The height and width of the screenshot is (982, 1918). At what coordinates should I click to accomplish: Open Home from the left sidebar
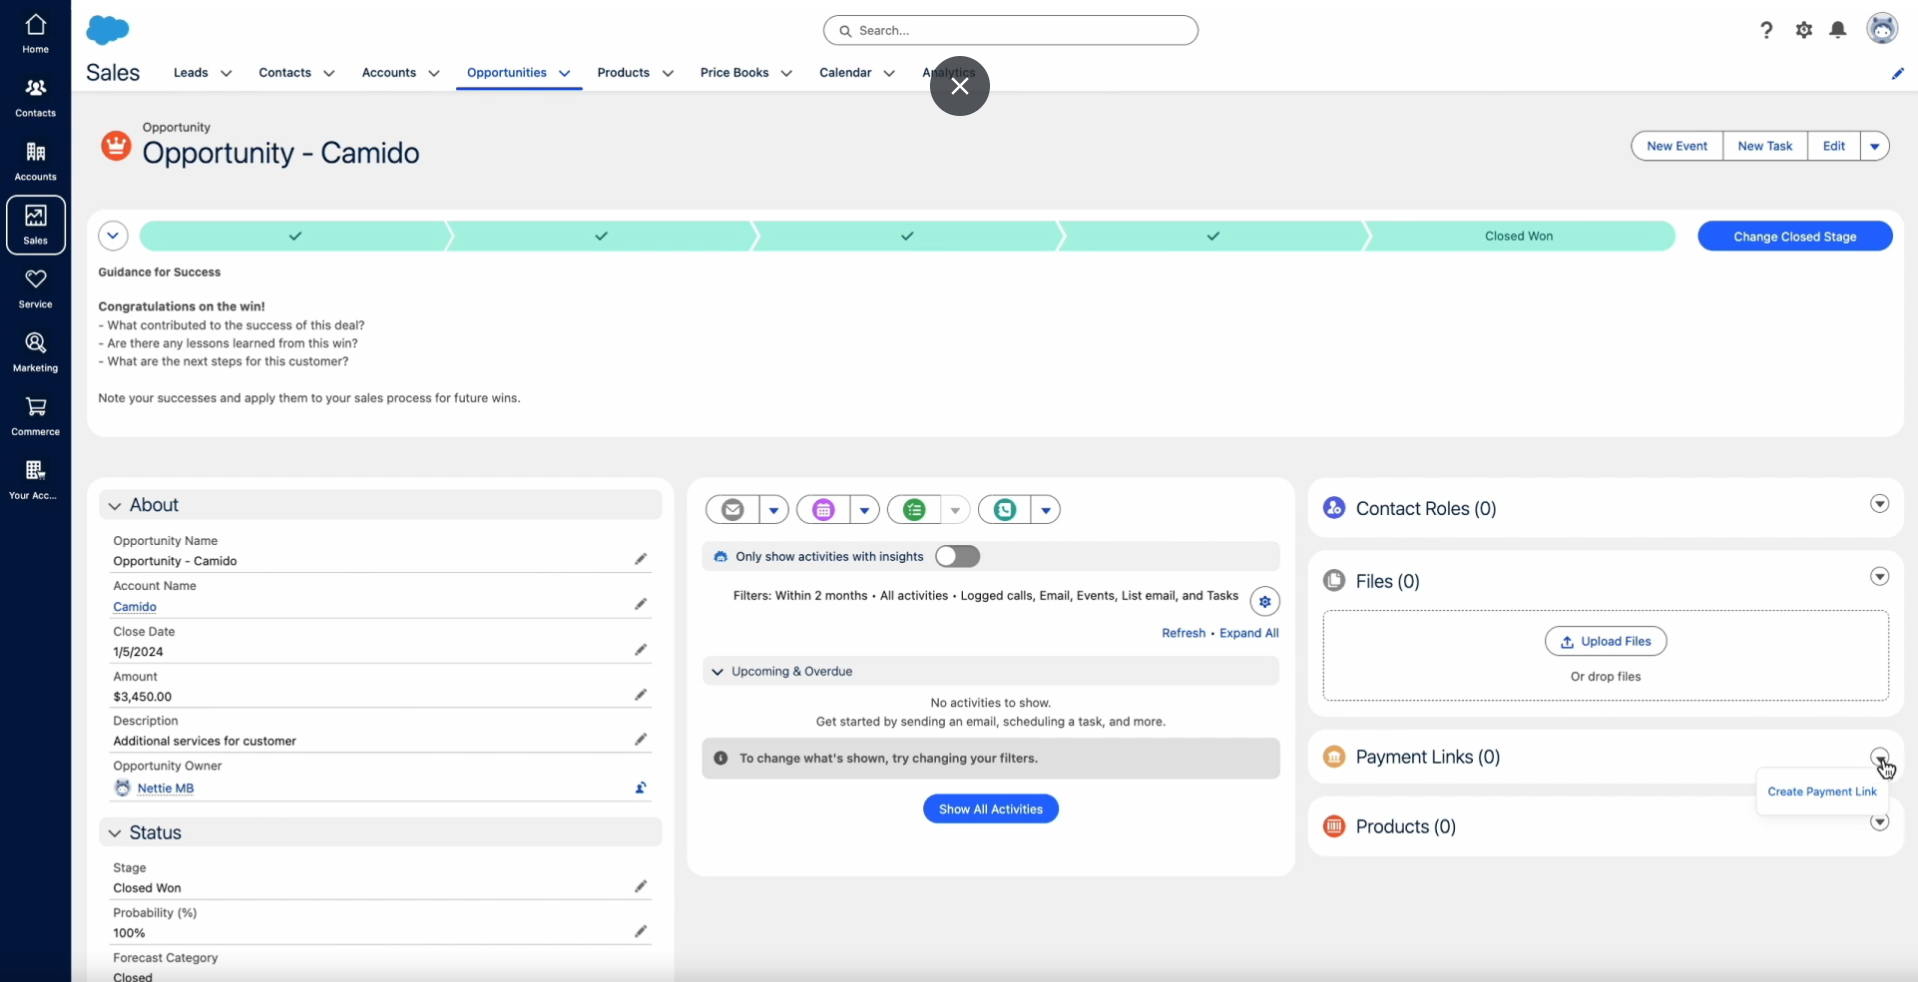tap(35, 33)
